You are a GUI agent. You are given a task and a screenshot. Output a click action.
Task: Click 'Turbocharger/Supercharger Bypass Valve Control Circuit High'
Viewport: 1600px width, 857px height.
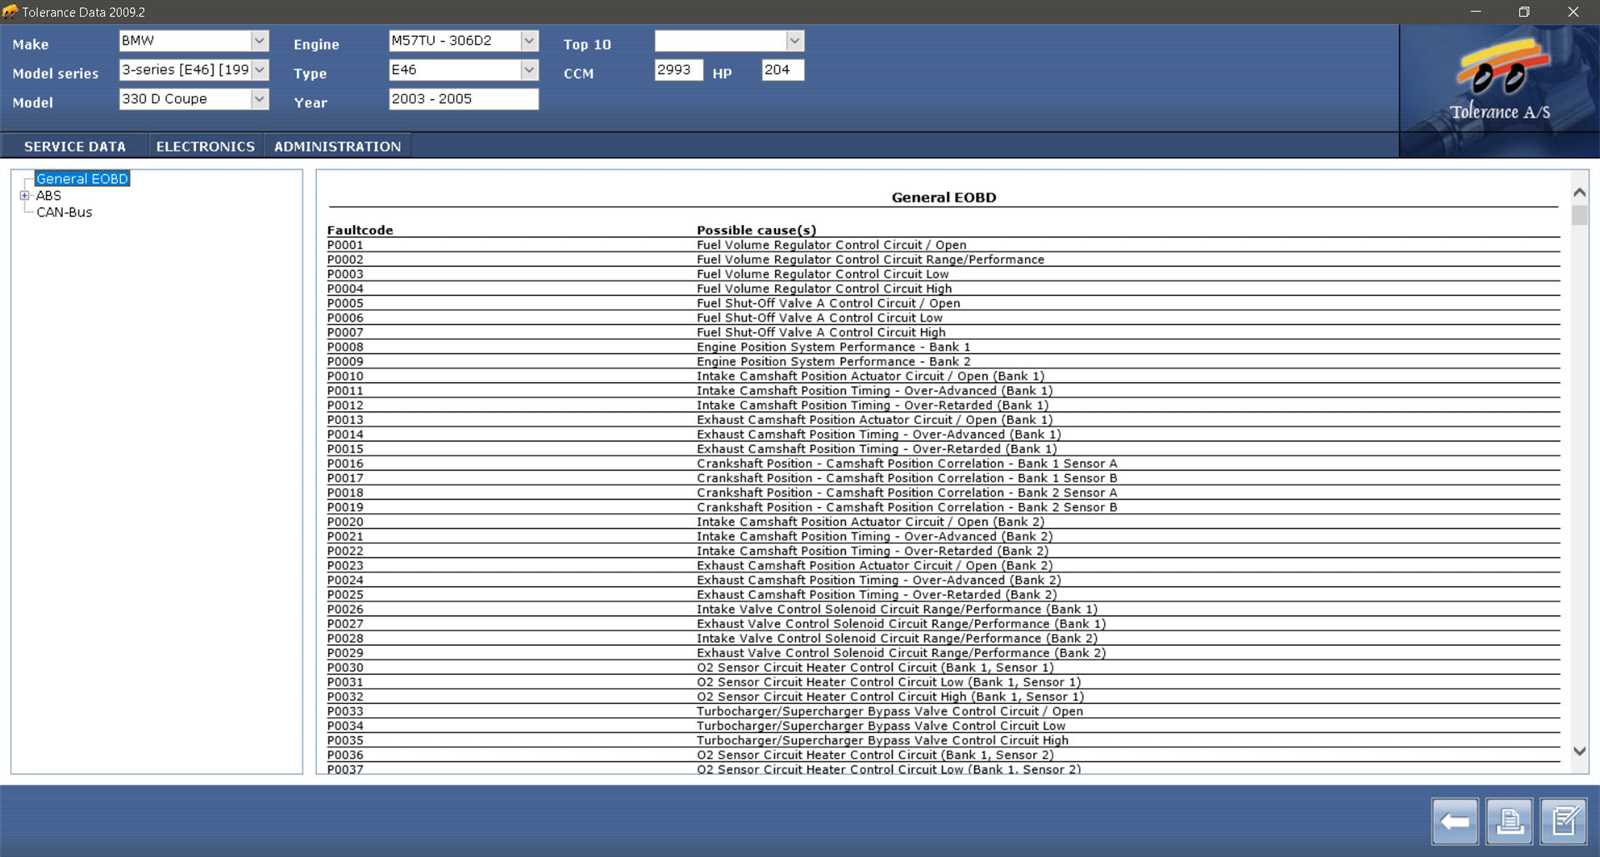coord(882,741)
